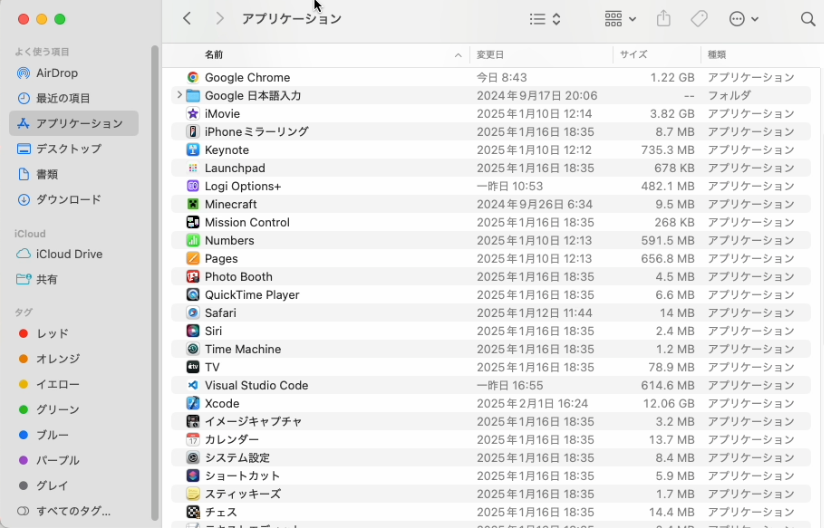The height and width of the screenshot is (528, 824).
Task: Click the Keynote app icon
Action: [193, 150]
